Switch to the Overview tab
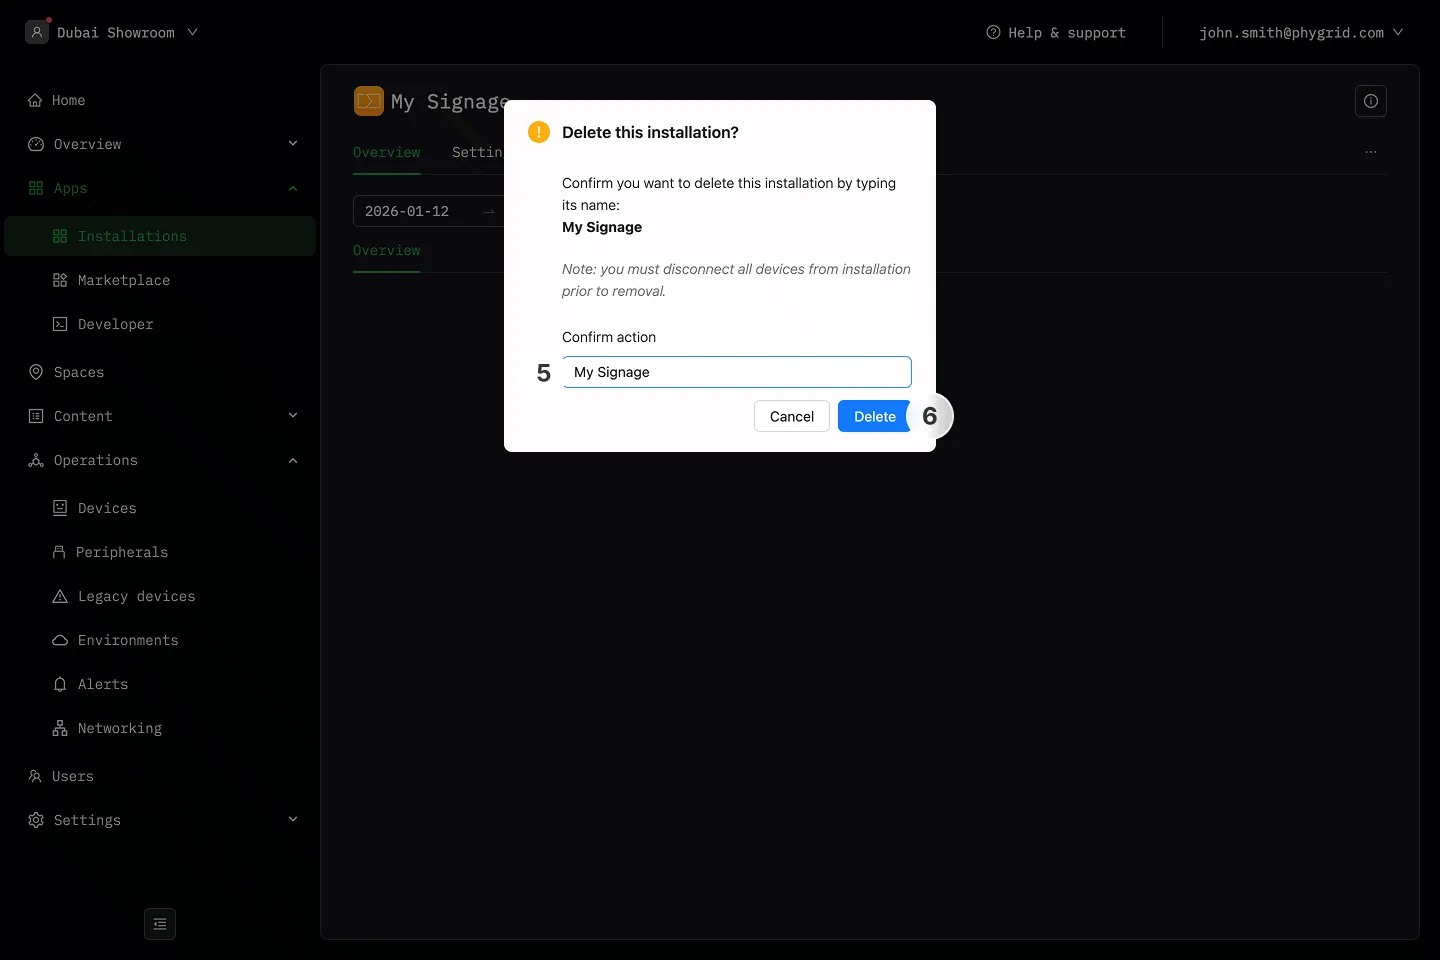This screenshot has width=1440, height=960. (387, 152)
